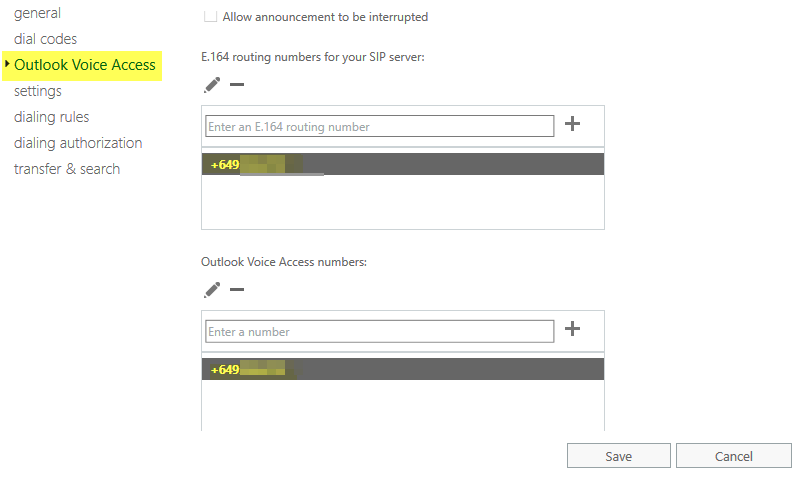Cancel the dial plan changes

click(733, 456)
